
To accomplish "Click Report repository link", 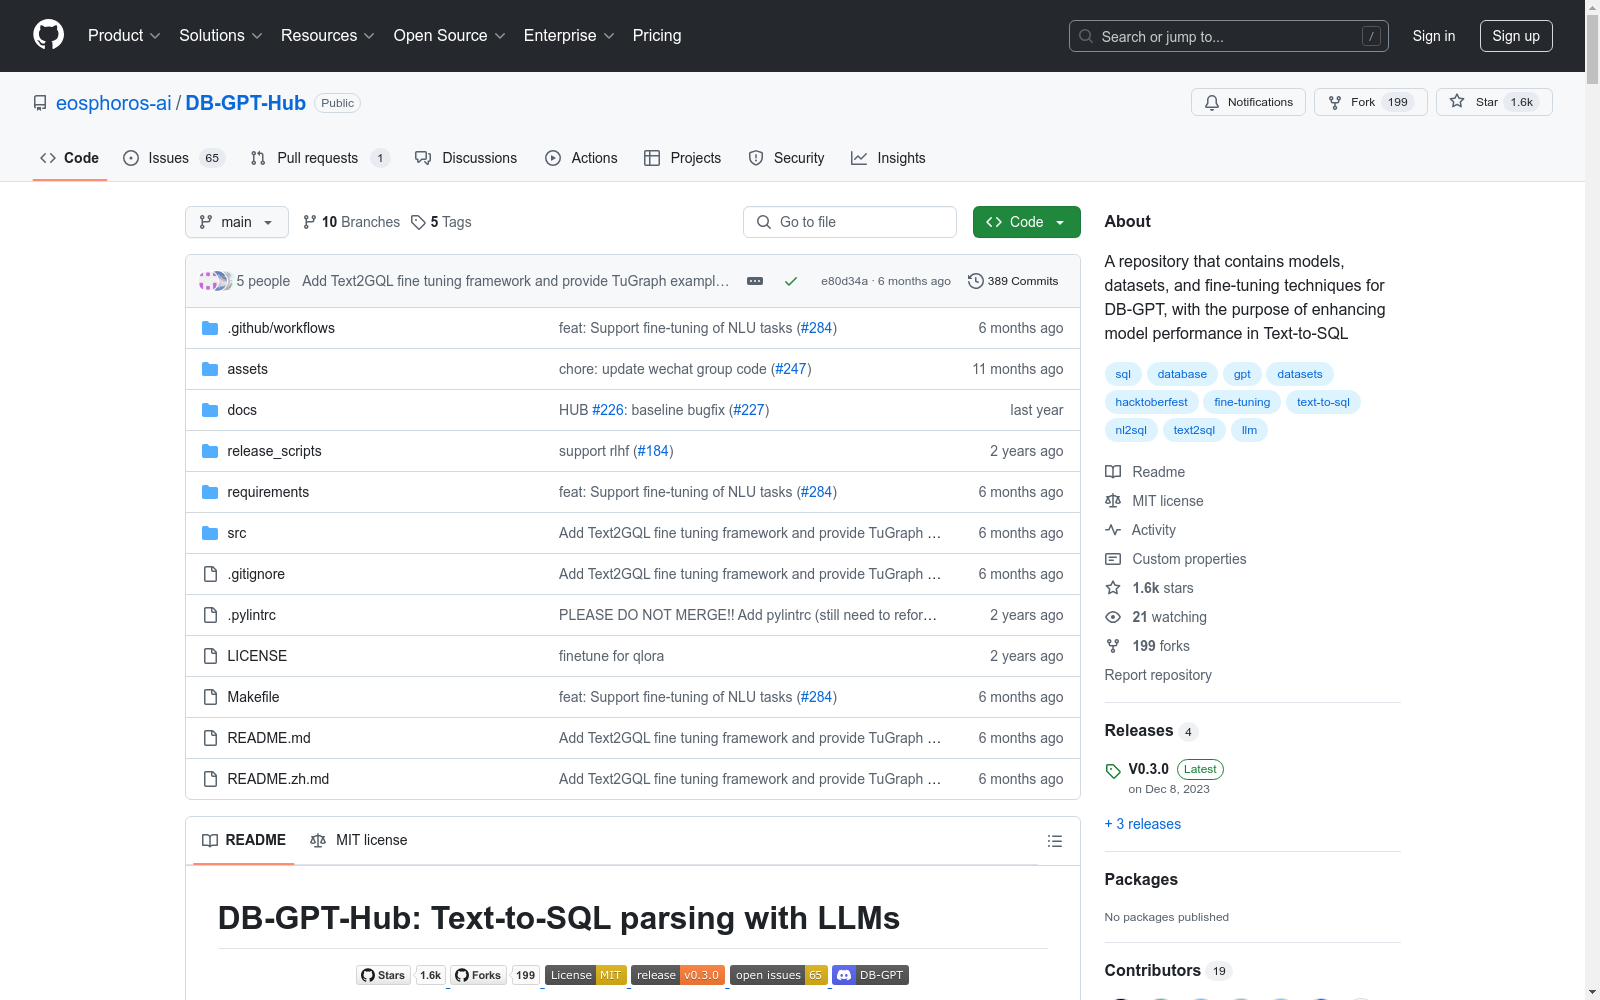I will click(1158, 675).
